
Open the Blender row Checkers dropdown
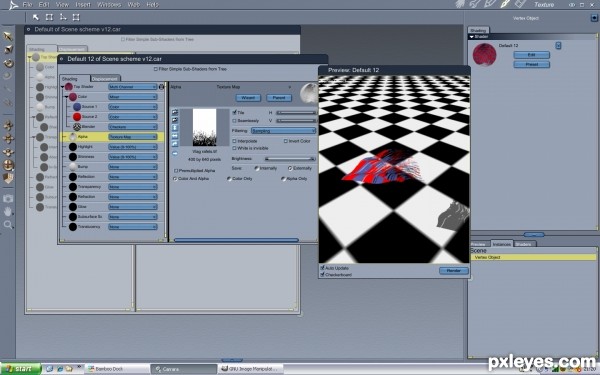click(132, 127)
